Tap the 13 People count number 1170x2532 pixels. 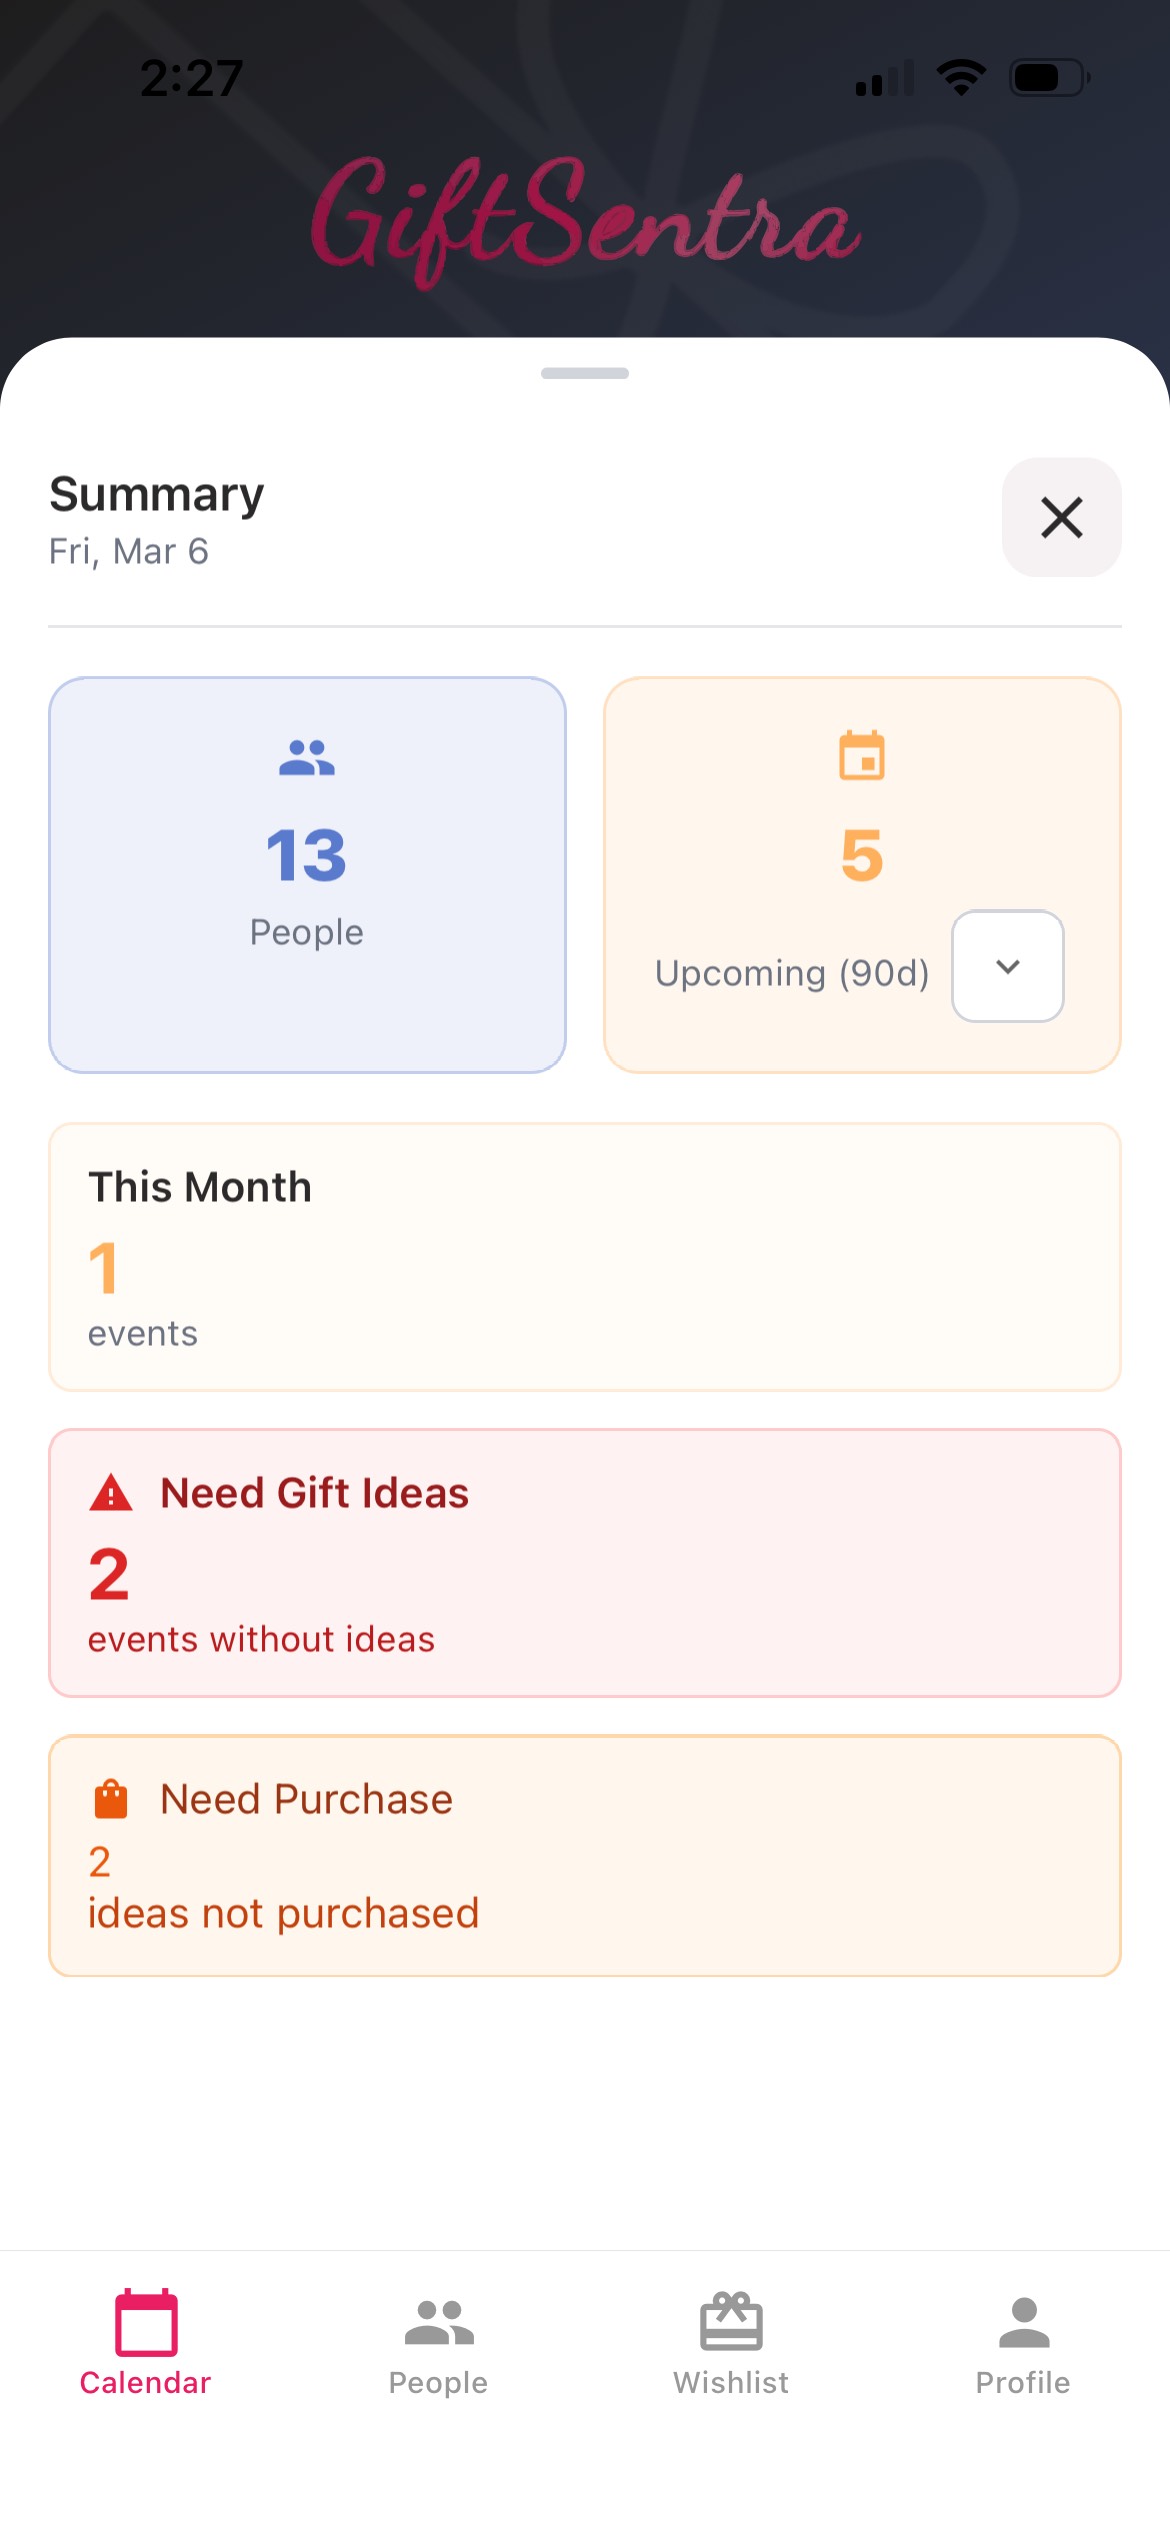[306, 856]
